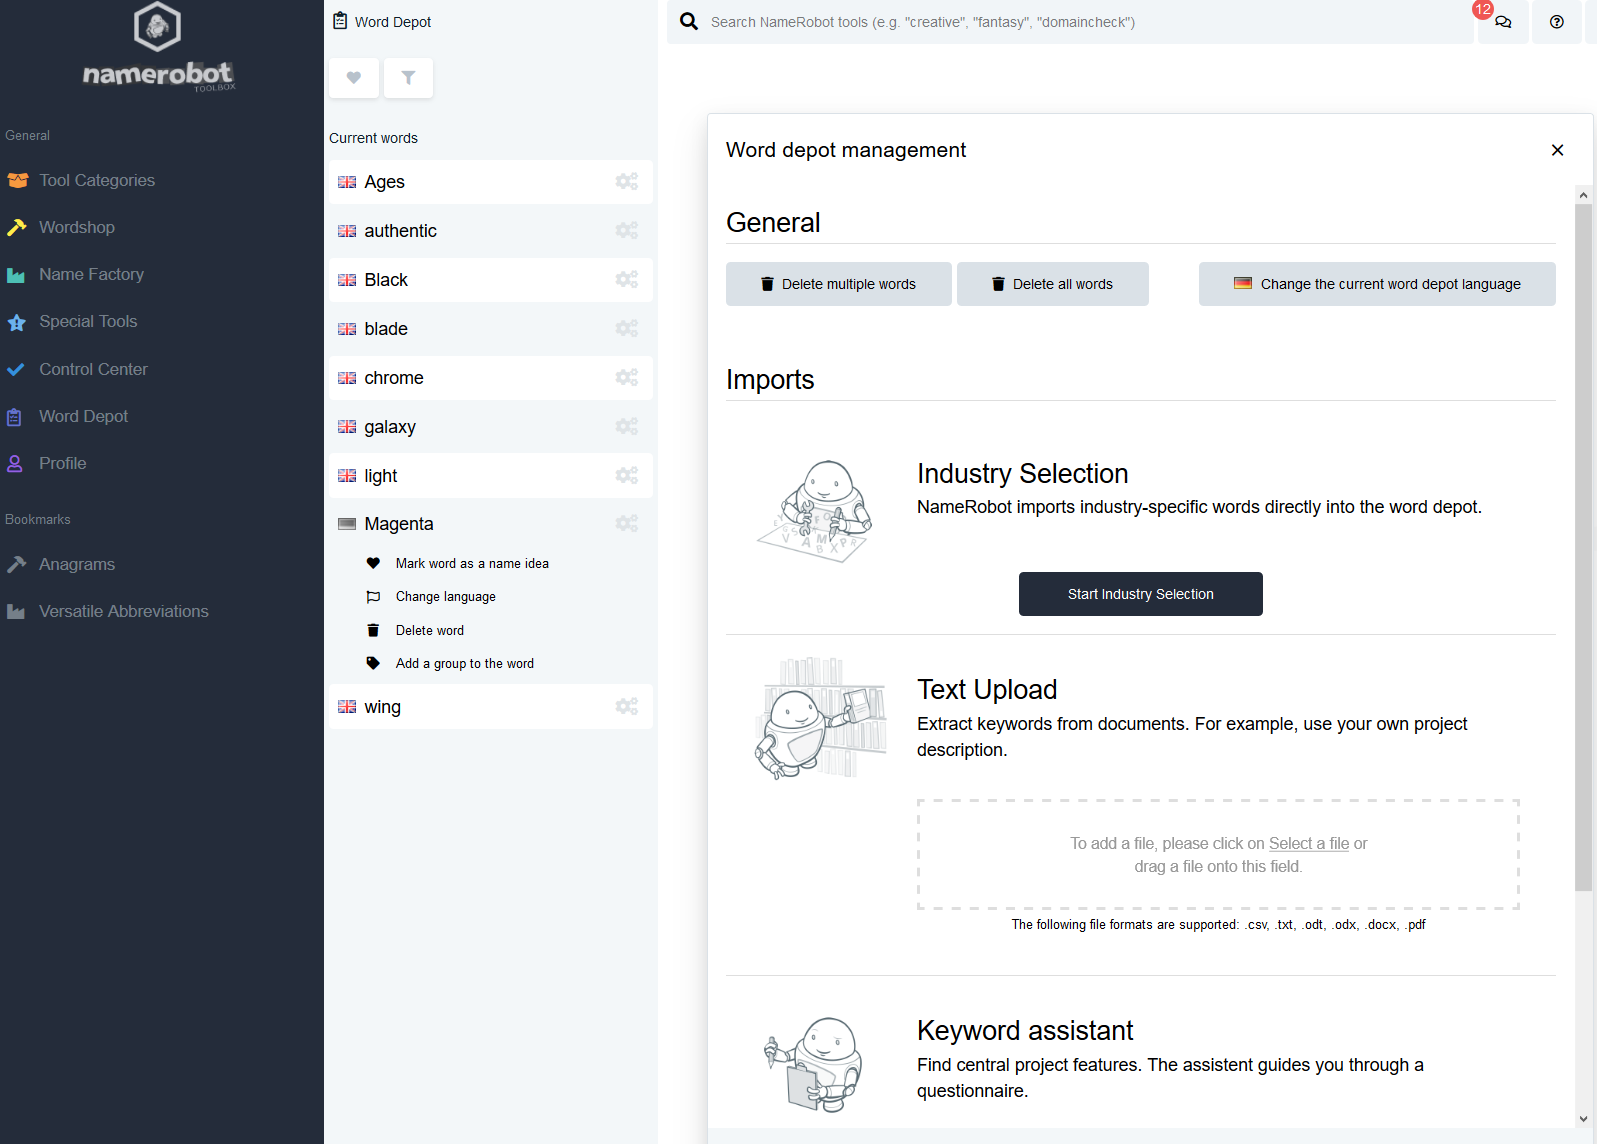Screen dimensions: 1597x1144
Task: Expand options gear for authentic
Action: pos(627,230)
